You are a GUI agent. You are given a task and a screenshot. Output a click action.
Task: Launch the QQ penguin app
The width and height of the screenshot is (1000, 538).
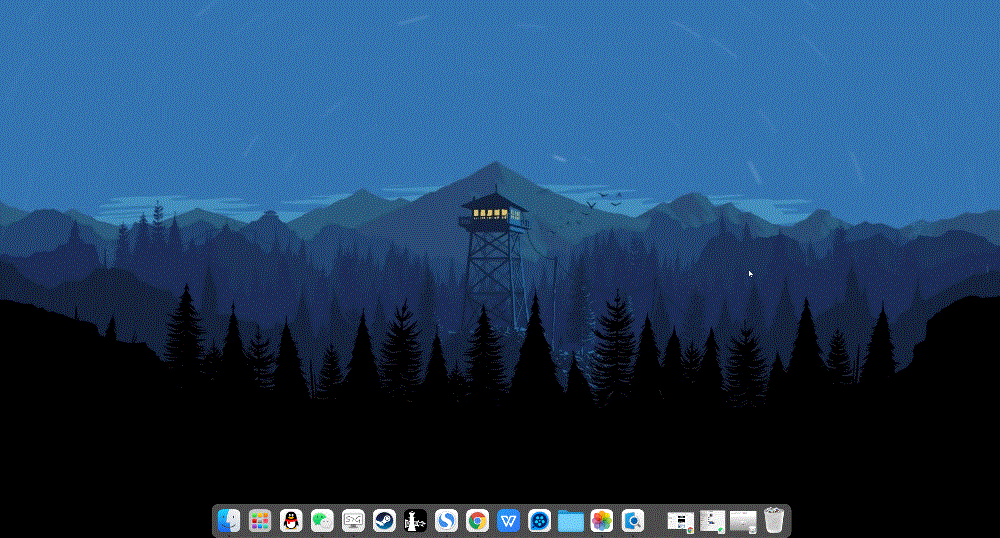point(291,521)
